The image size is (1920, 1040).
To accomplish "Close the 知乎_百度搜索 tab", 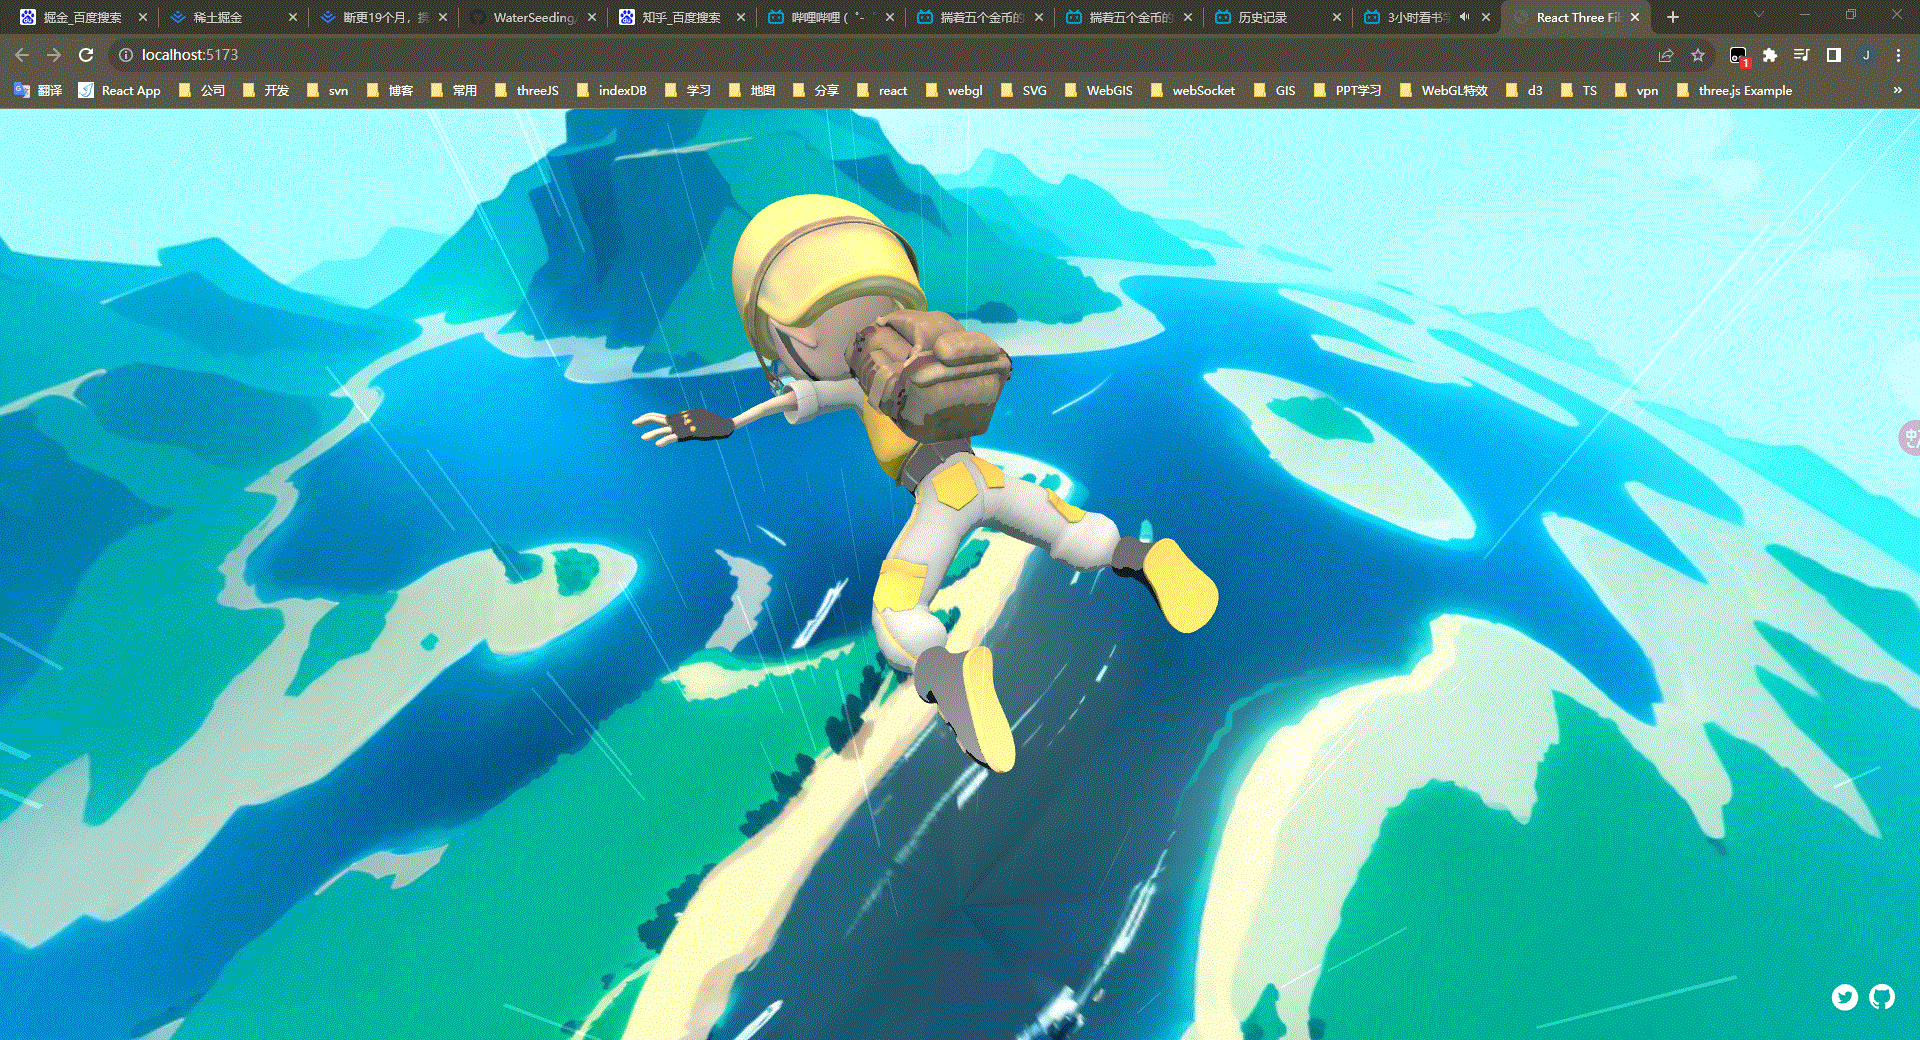I will [741, 17].
